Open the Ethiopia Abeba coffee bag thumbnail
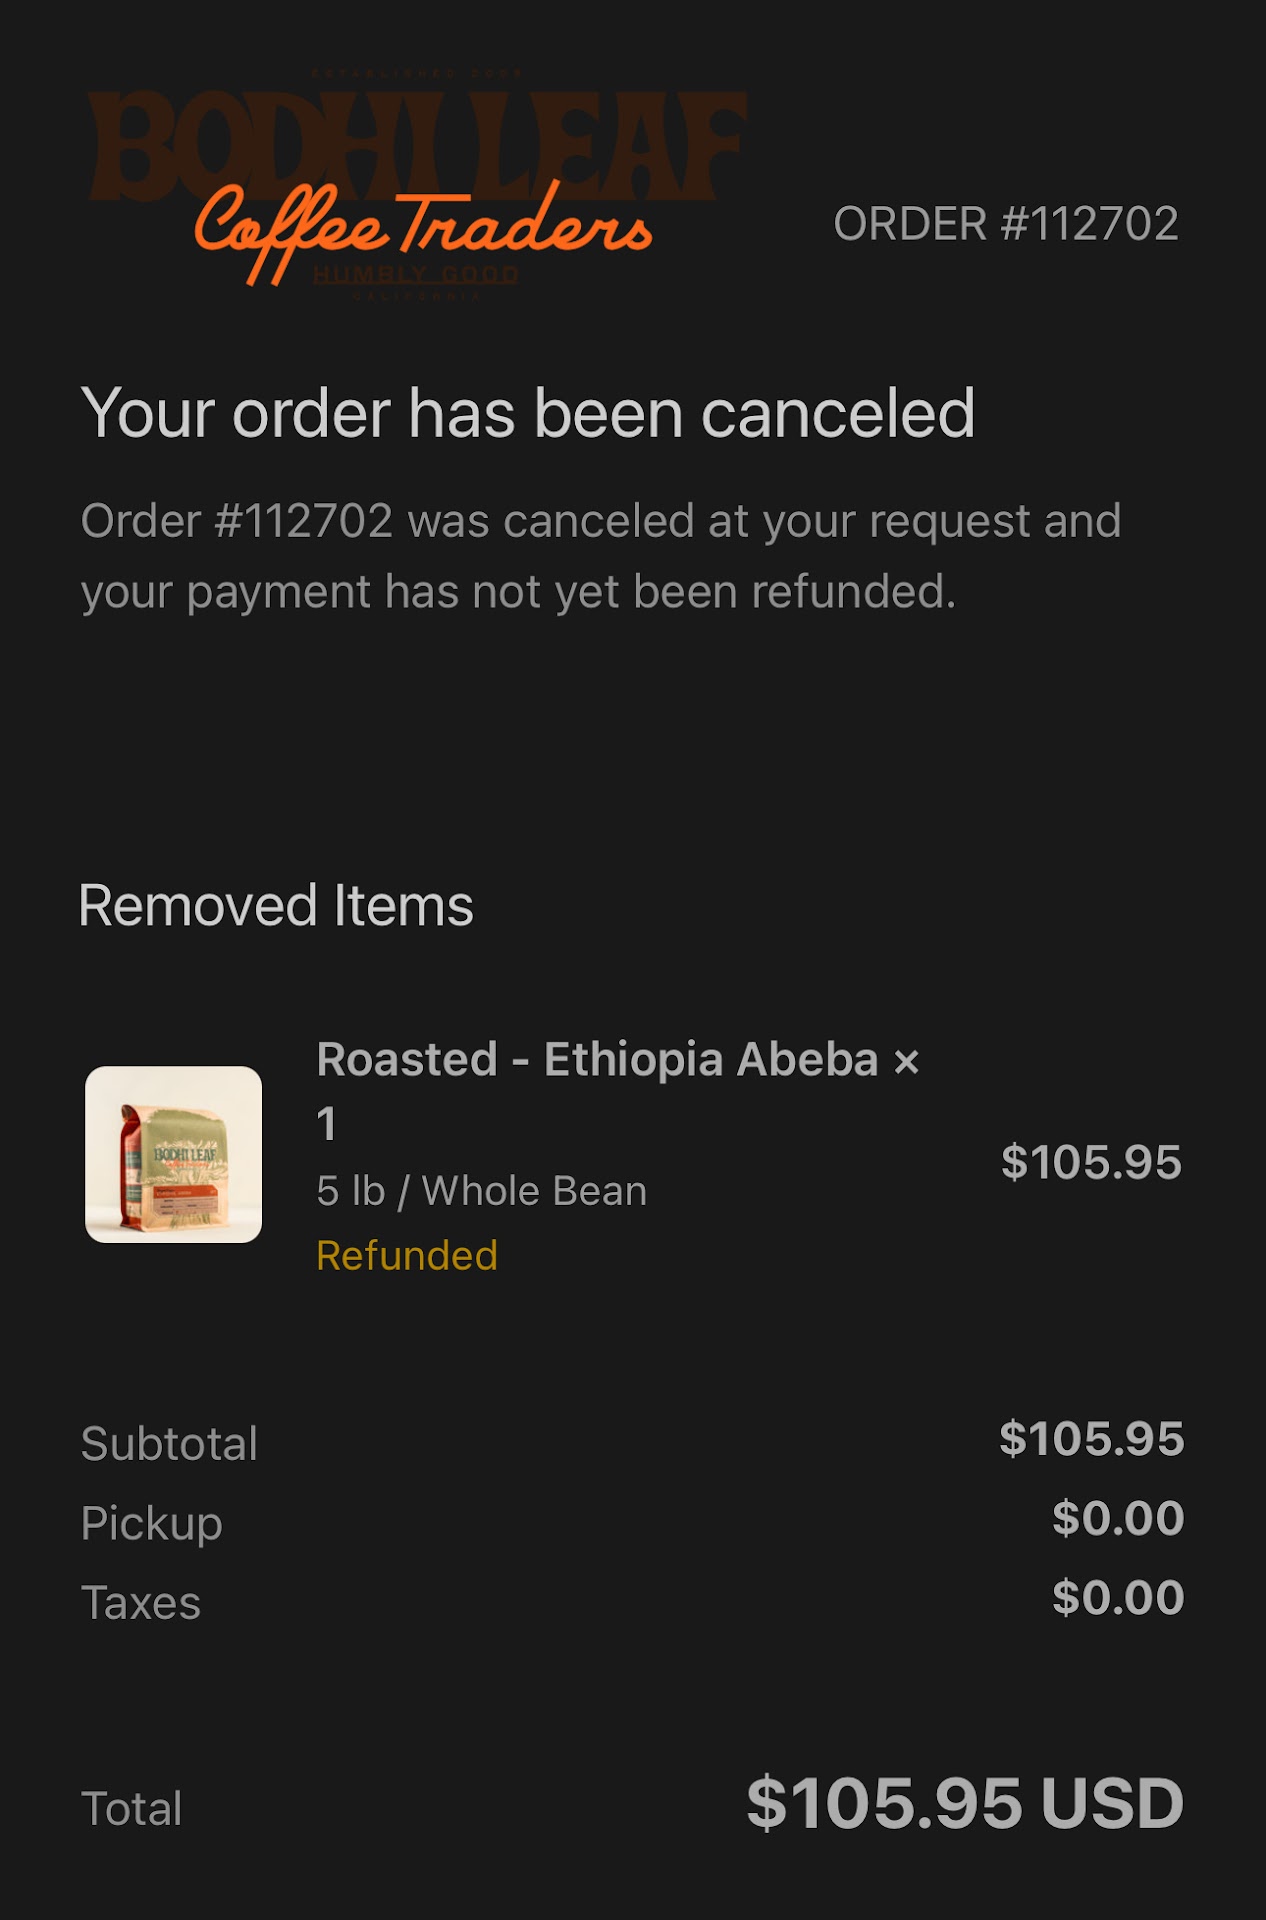 173,1154
